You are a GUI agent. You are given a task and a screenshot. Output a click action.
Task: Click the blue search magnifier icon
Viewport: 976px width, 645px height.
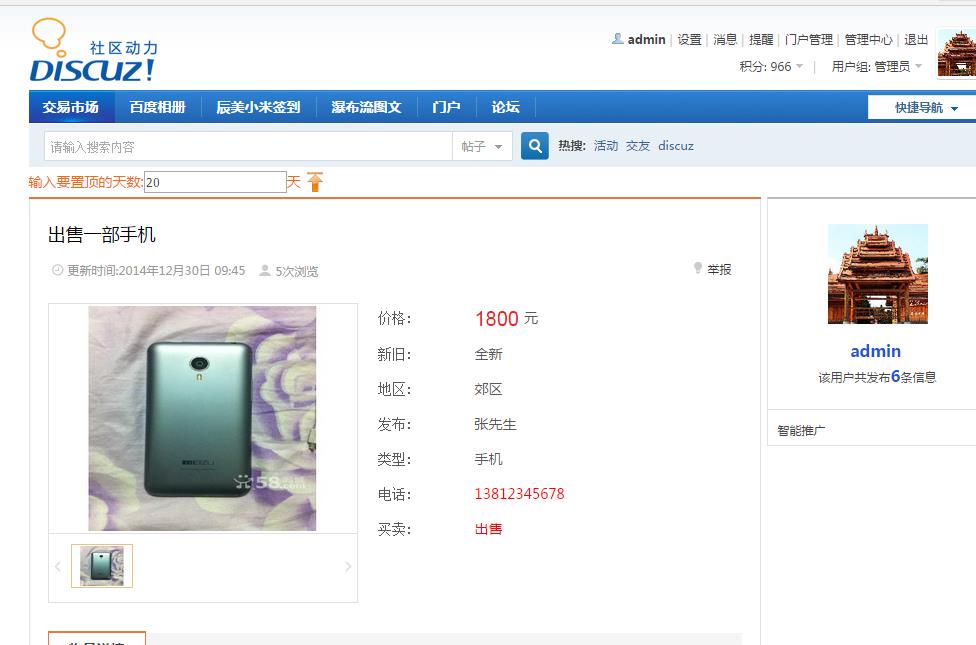(534, 145)
